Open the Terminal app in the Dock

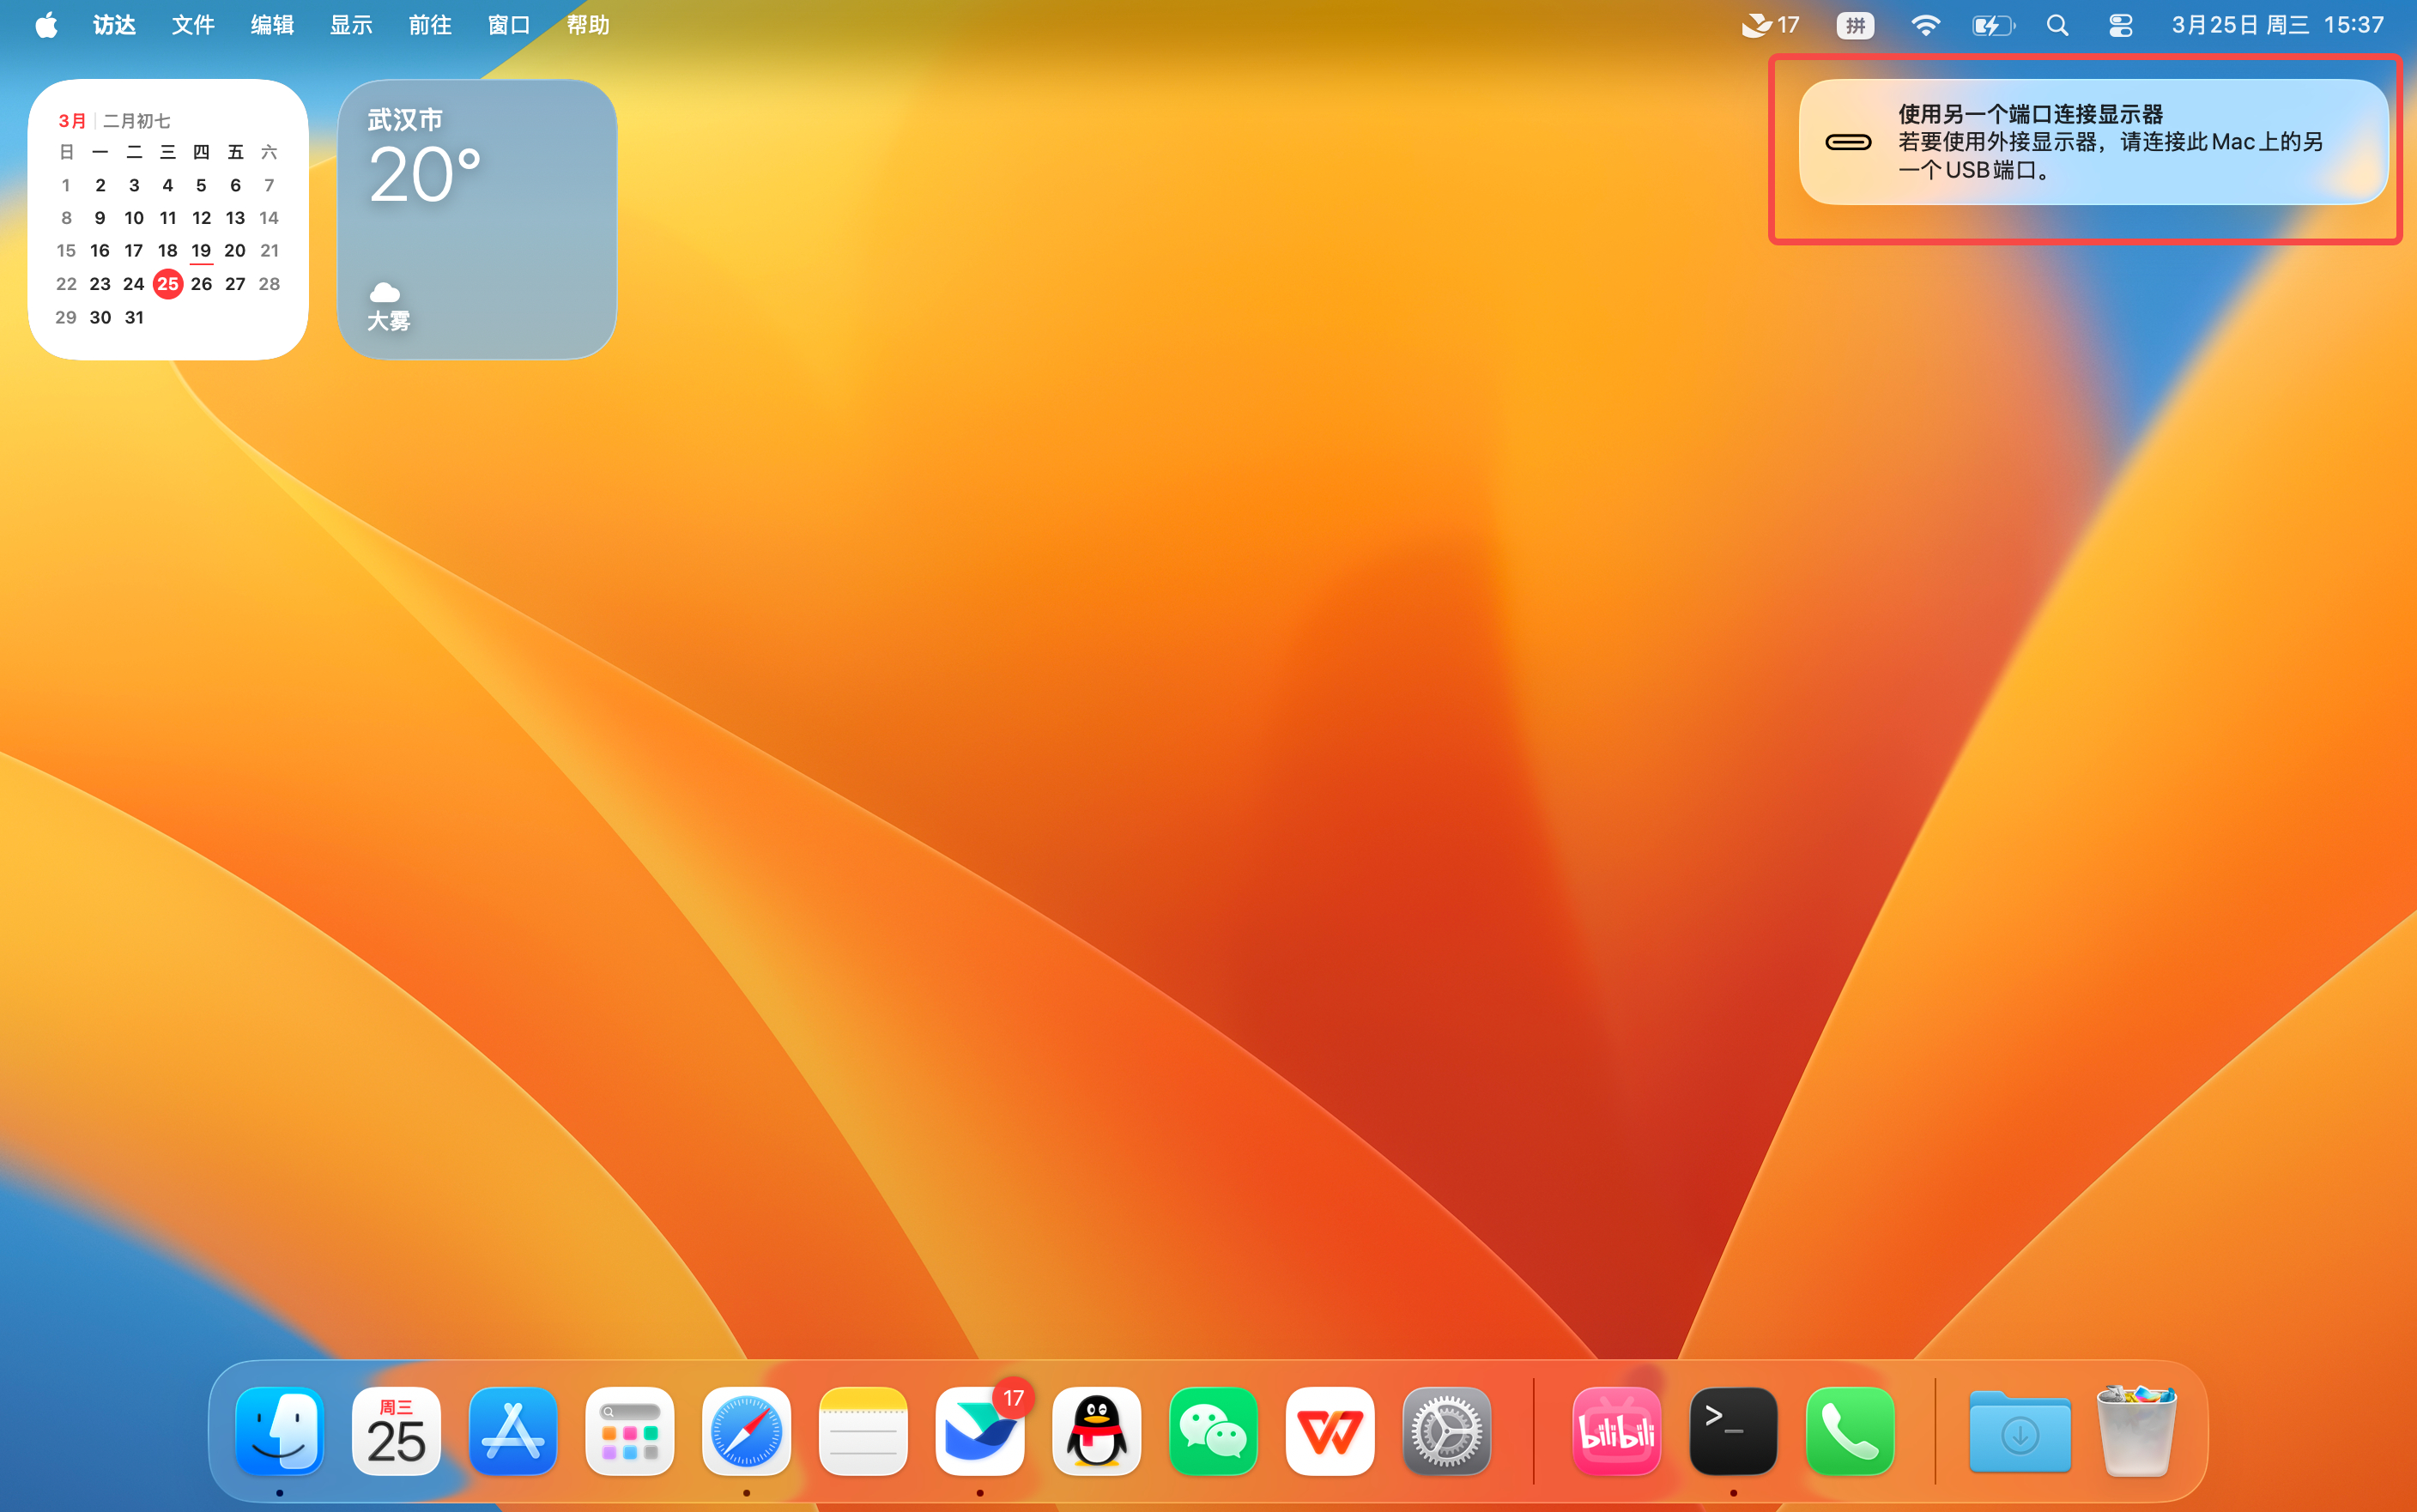pyautogui.click(x=1733, y=1431)
